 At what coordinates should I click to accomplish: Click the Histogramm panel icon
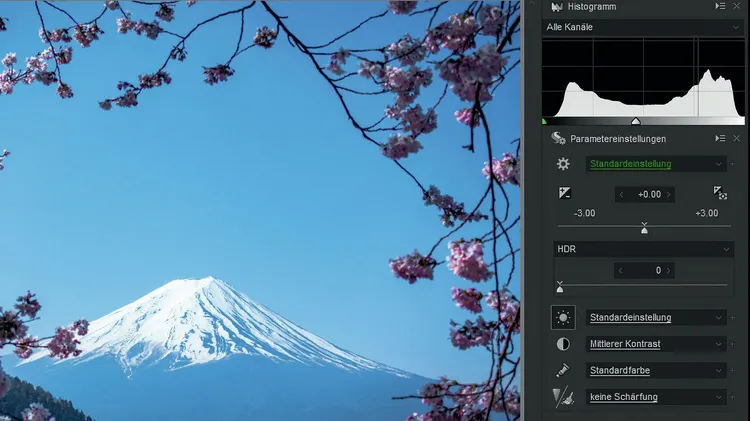[556, 7]
